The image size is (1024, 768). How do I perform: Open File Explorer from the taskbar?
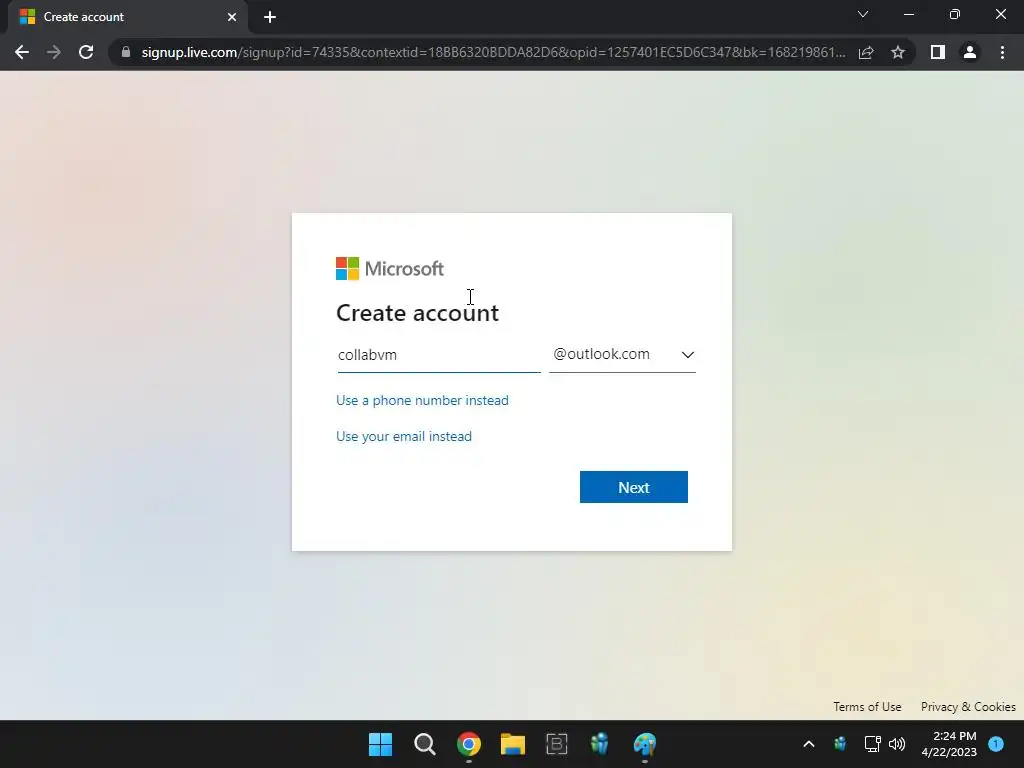tap(513, 744)
